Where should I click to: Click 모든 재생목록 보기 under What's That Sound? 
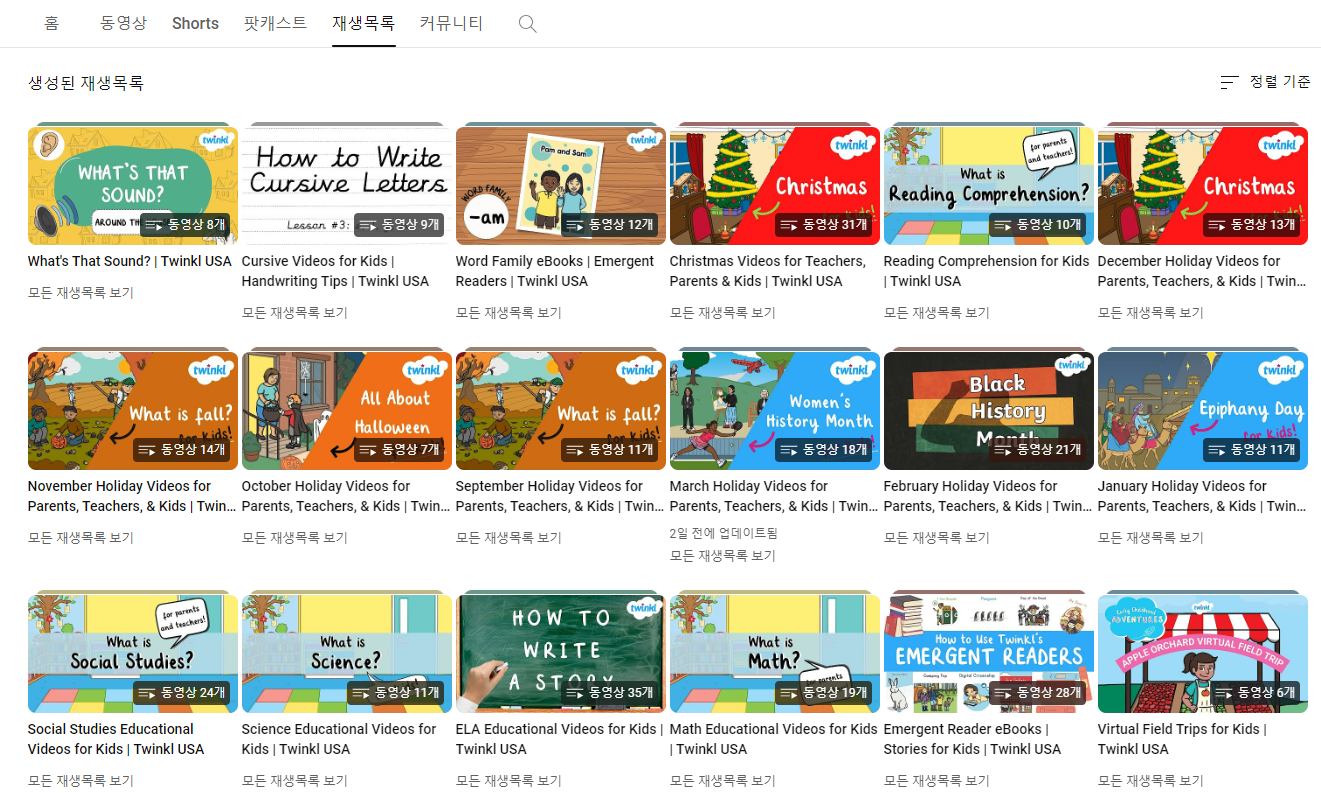coord(81,293)
